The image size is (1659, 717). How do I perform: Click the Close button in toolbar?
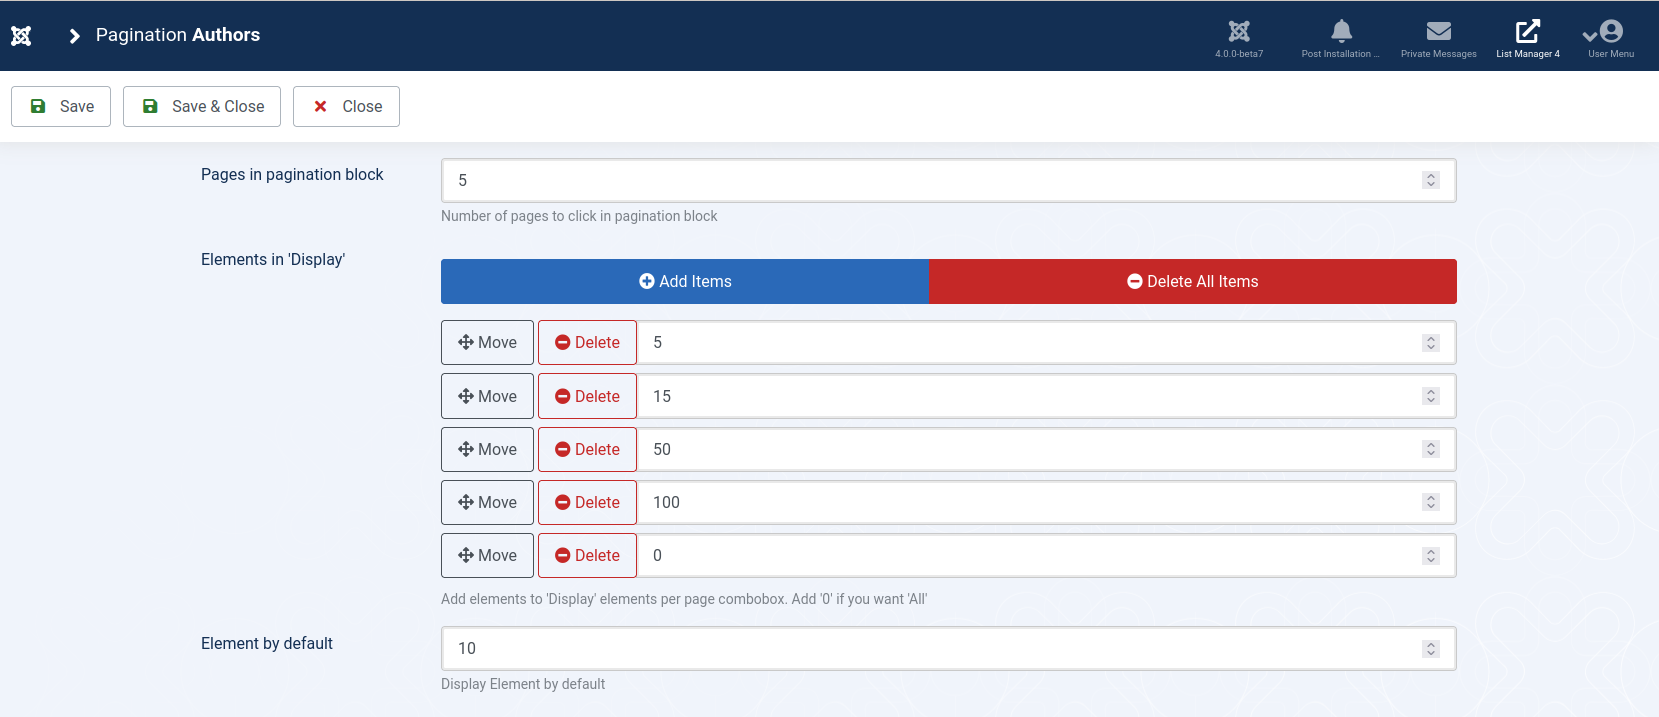(x=346, y=106)
